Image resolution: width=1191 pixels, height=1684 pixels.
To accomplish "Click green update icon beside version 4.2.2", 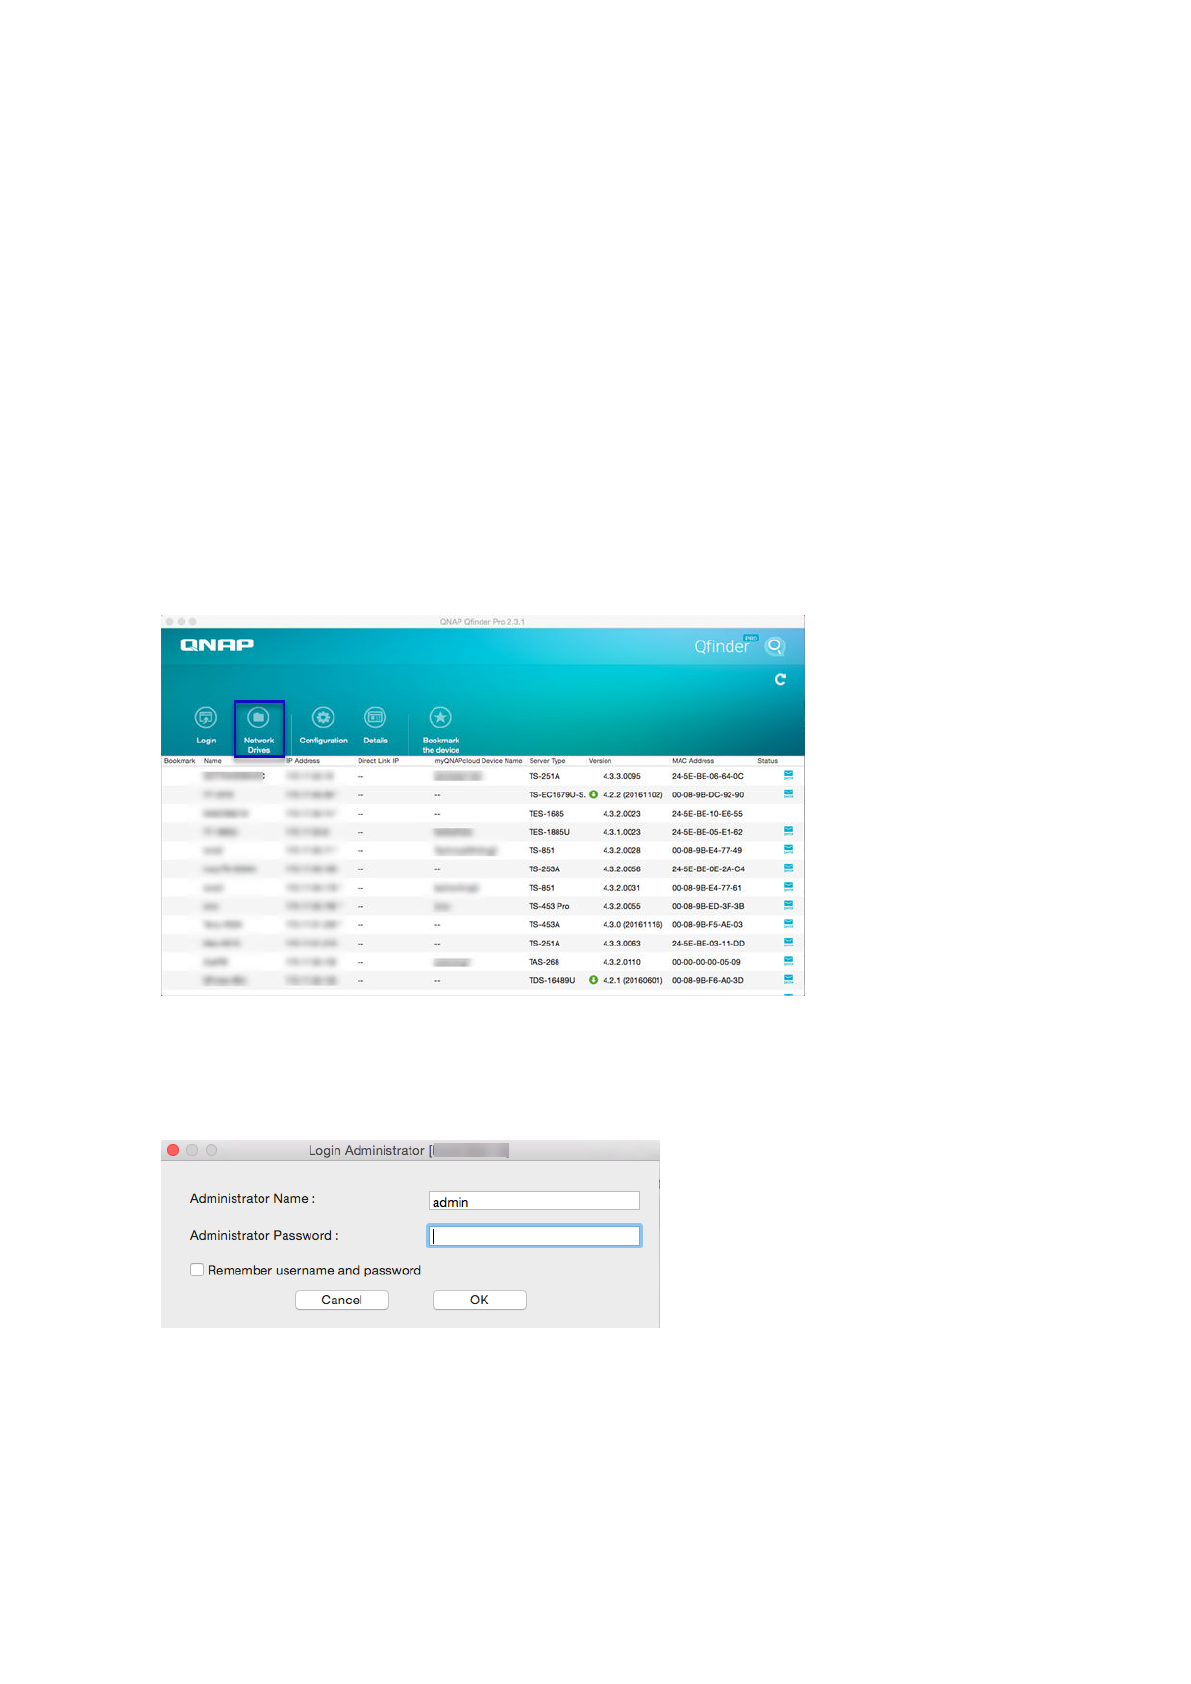I will (594, 794).
